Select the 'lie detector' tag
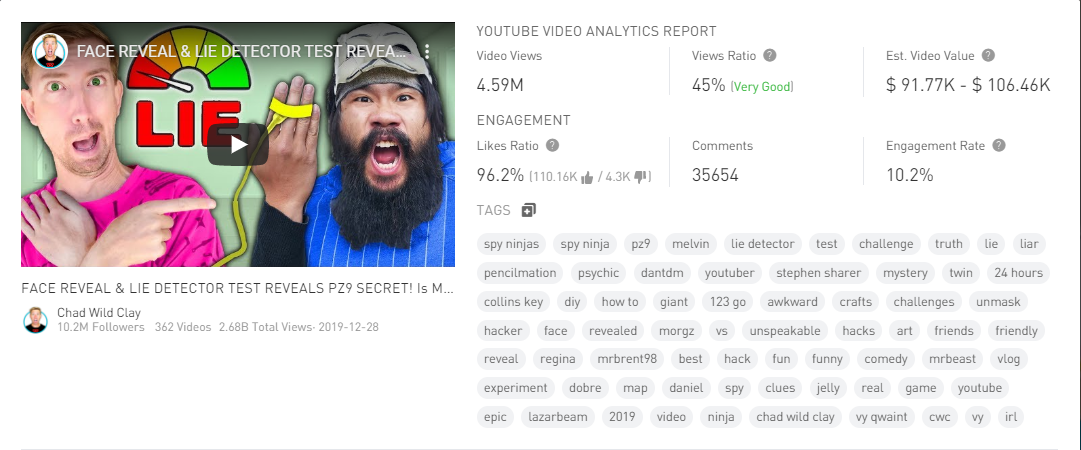This screenshot has width=1081, height=450. [x=762, y=243]
